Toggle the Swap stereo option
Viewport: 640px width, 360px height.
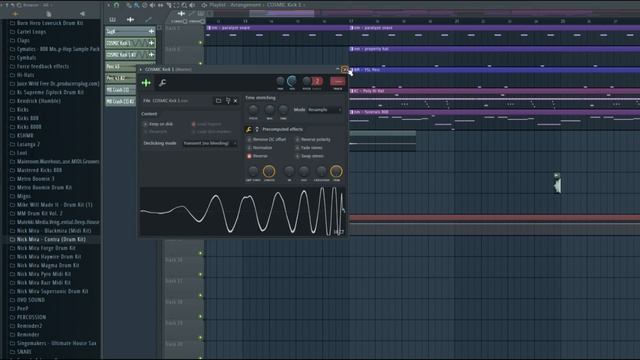(309, 156)
